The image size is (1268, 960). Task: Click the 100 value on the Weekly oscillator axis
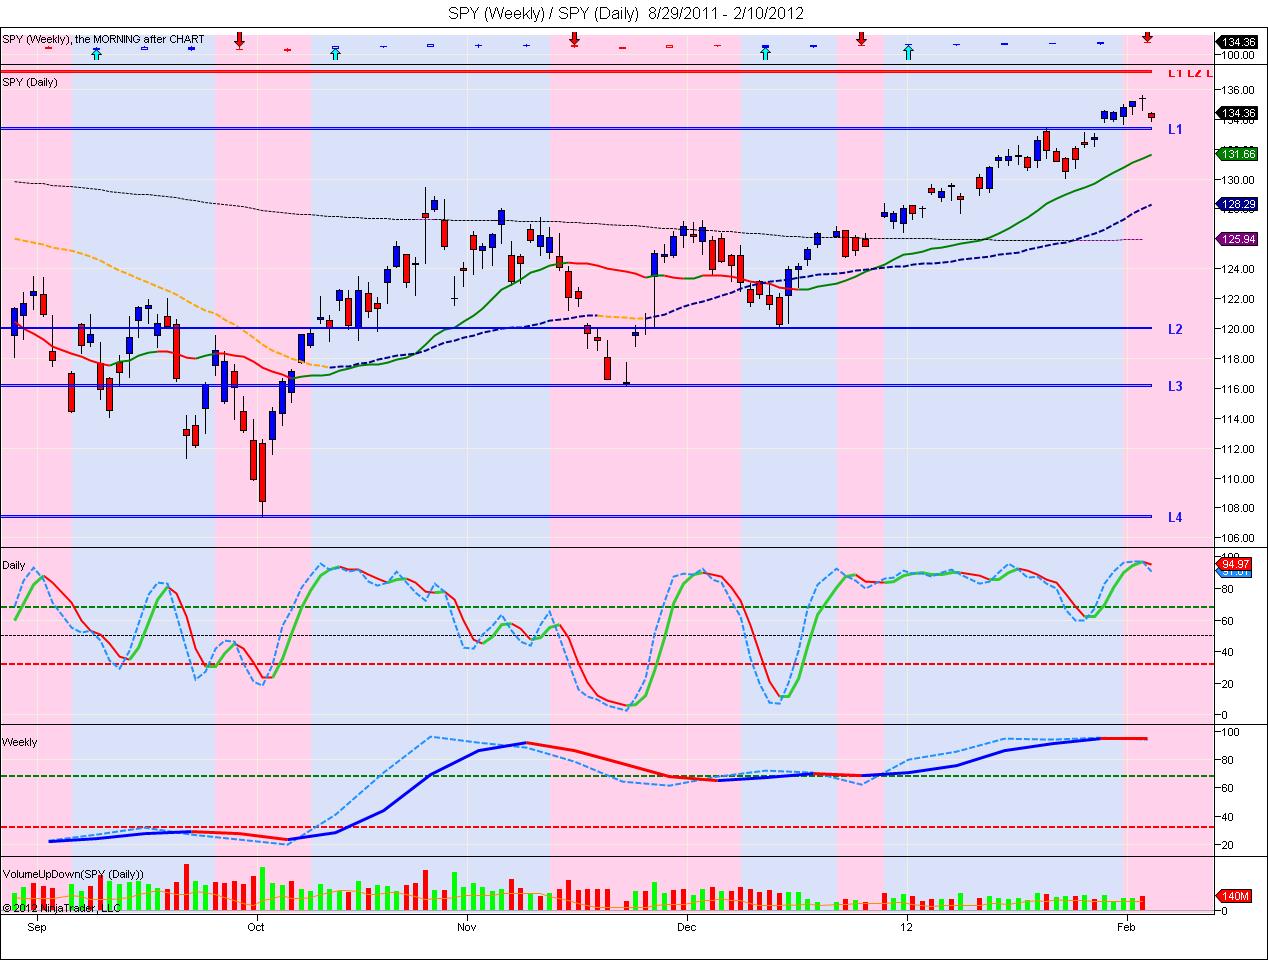tap(1230, 732)
